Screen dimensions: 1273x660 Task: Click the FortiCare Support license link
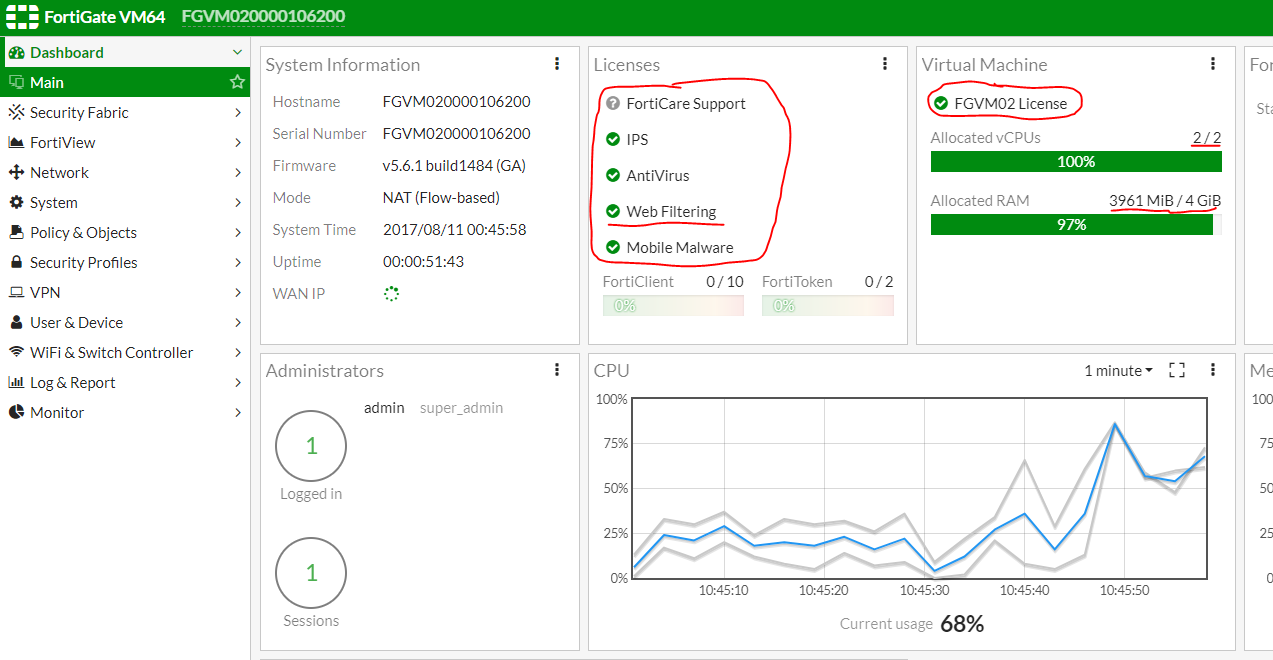(x=686, y=103)
